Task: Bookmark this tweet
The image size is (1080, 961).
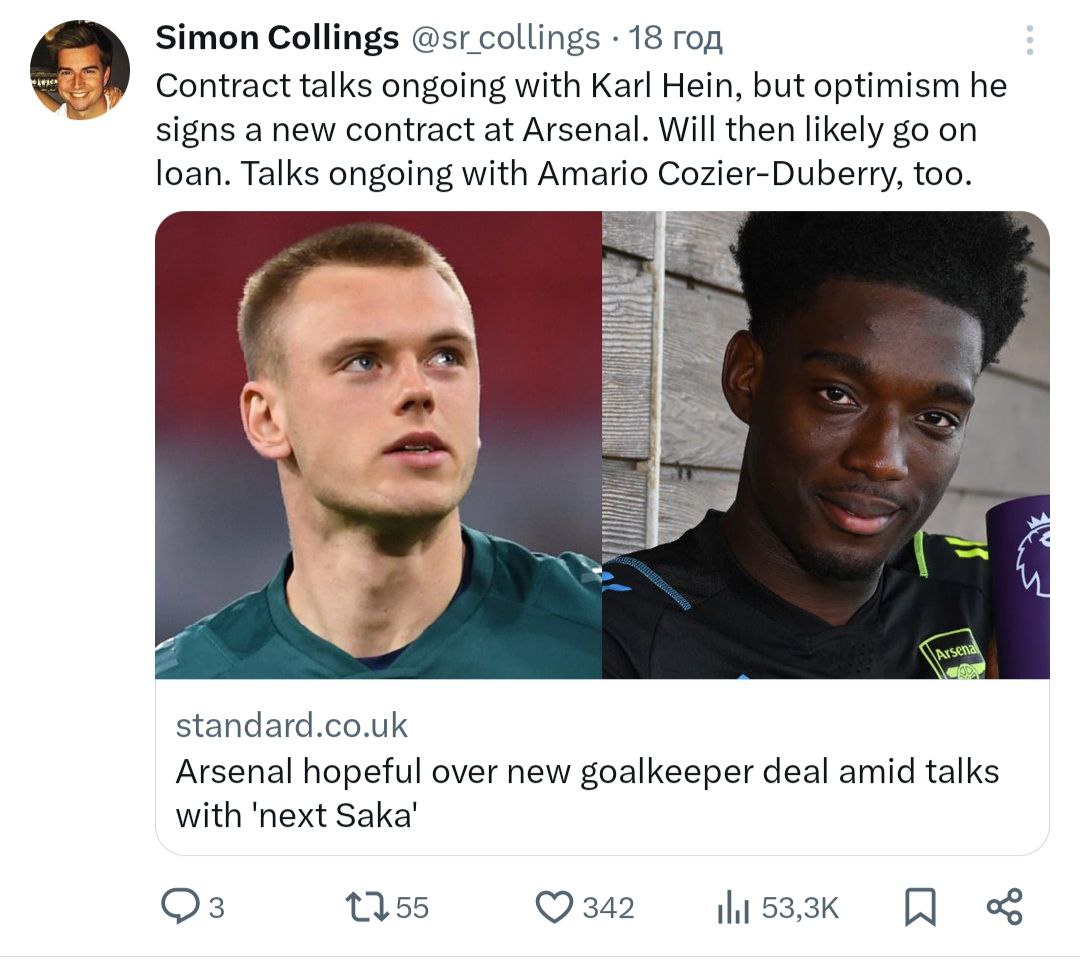Action: click(x=920, y=908)
